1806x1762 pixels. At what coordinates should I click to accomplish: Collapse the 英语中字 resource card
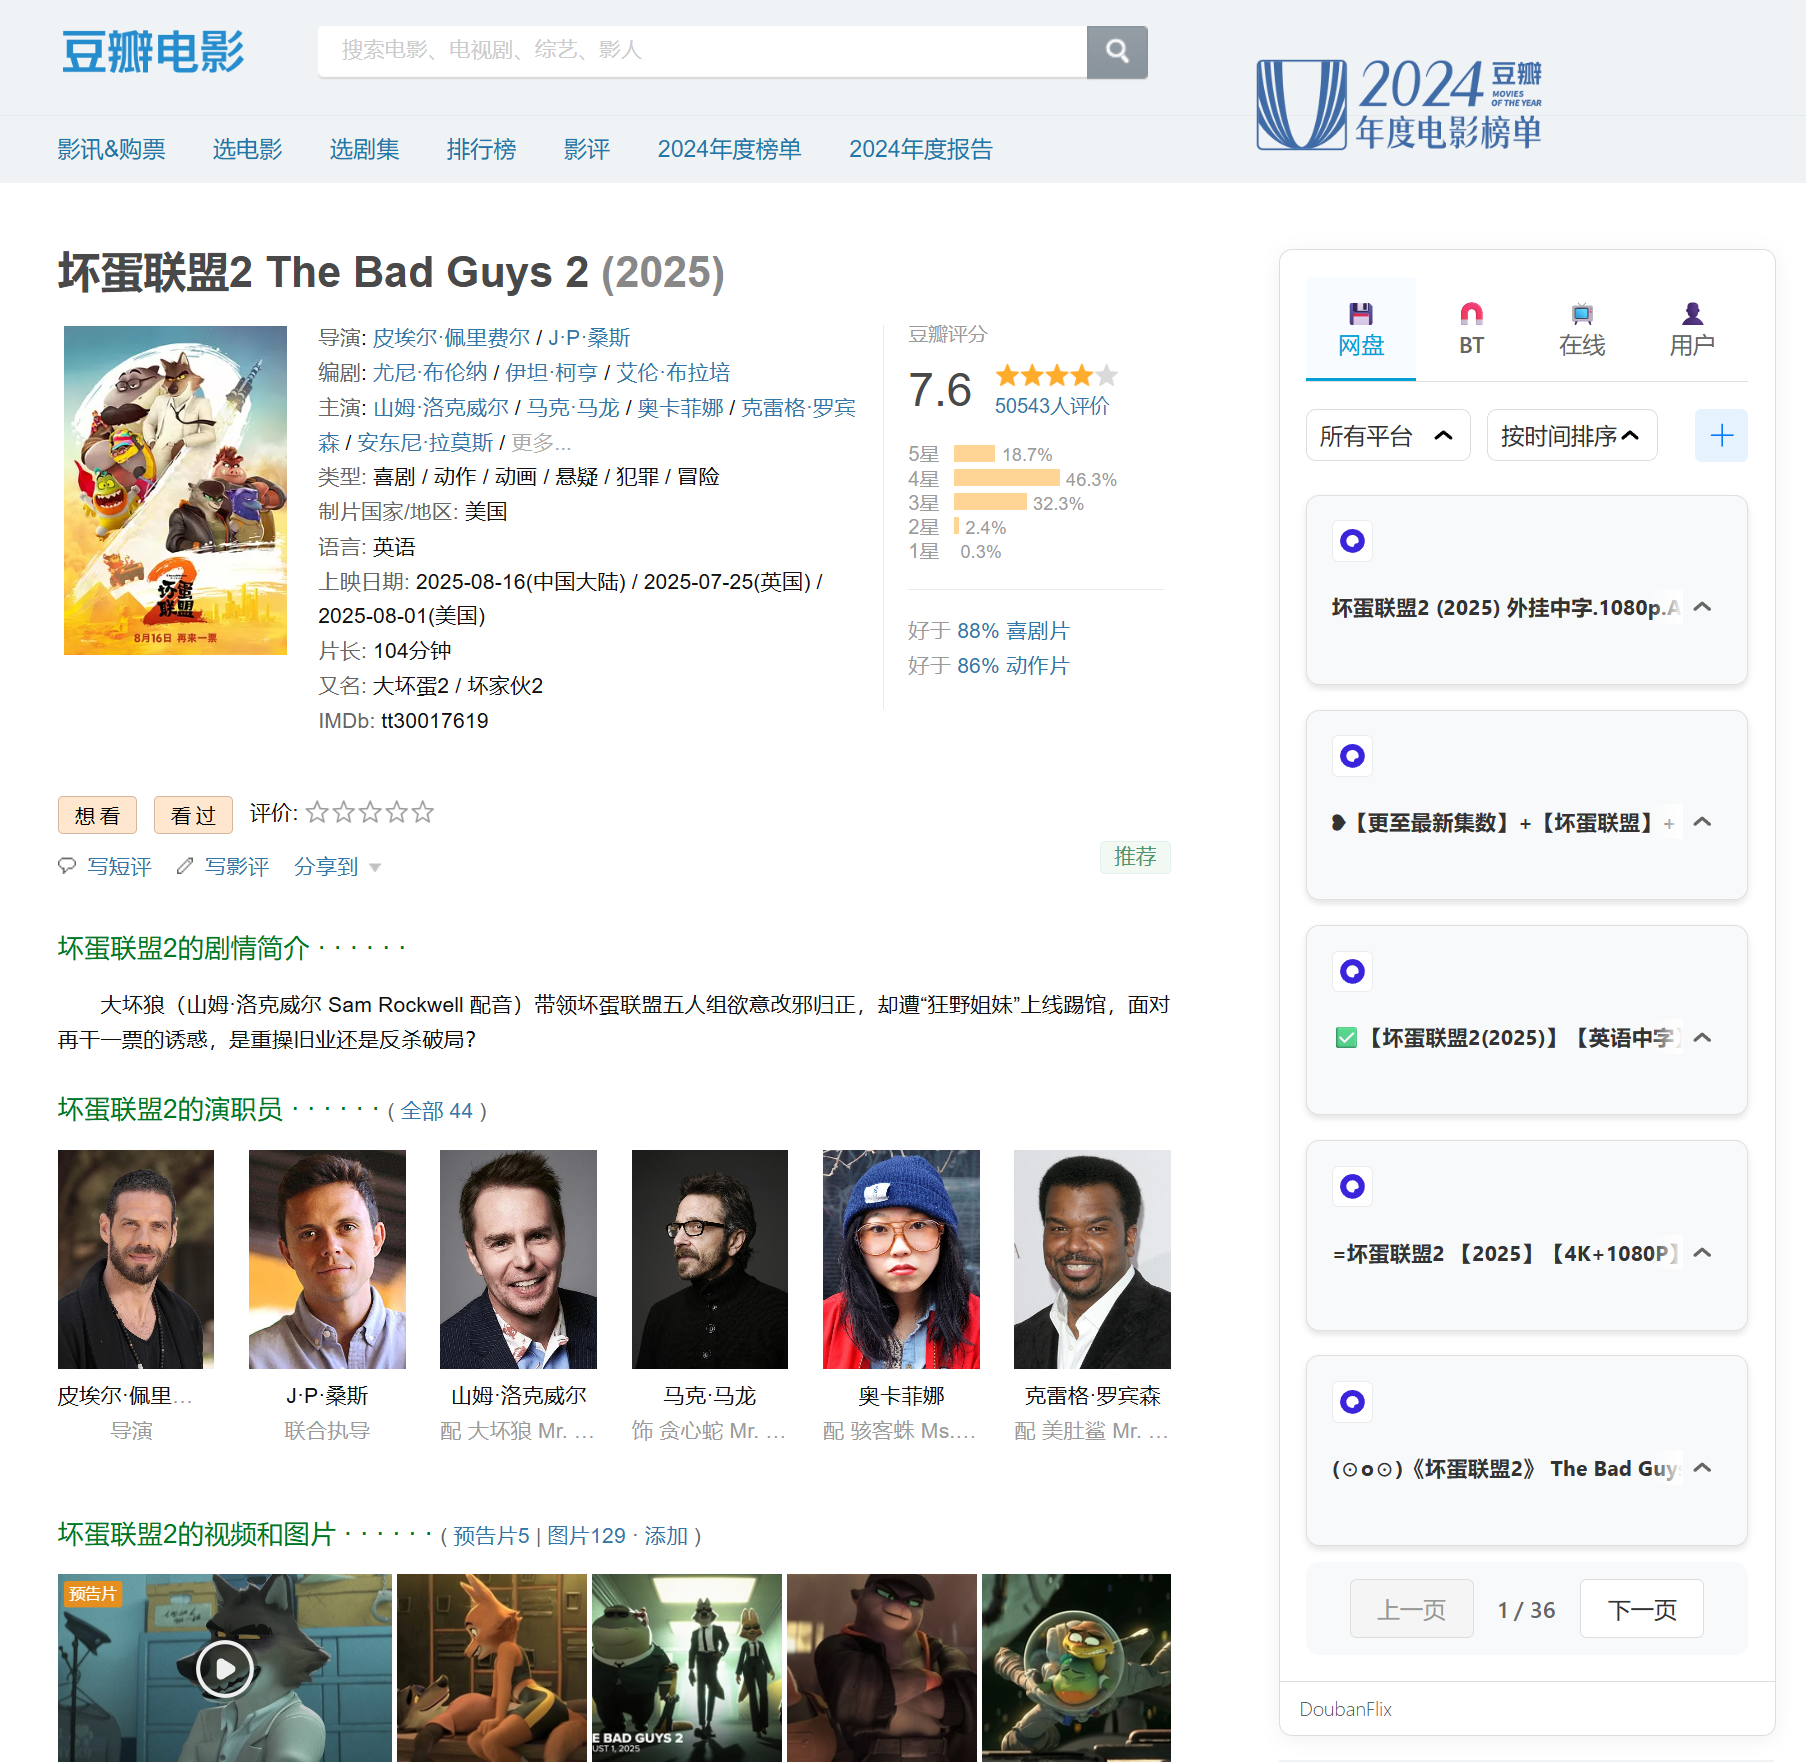pos(1703,1038)
